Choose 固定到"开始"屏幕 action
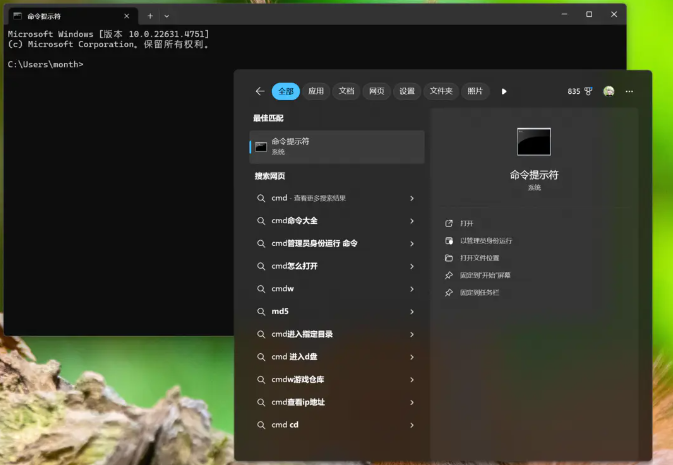The height and width of the screenshot is (465, 673). tap(485, 275)
